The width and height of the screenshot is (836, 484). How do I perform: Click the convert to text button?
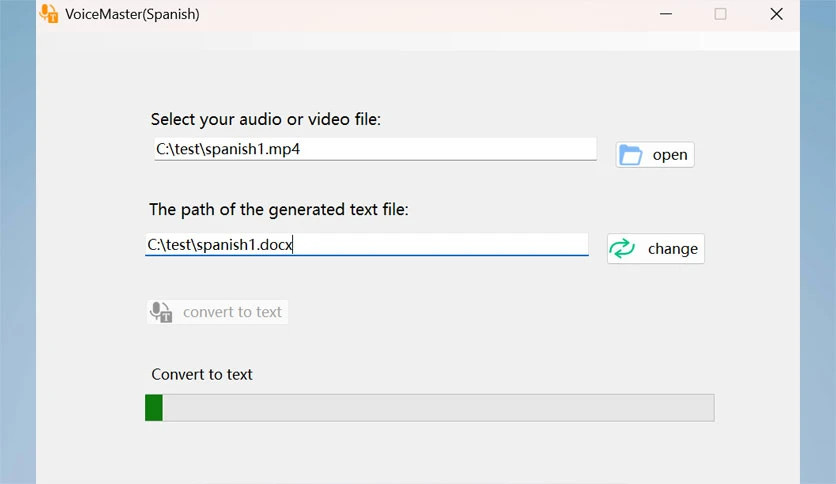[217, 312]
